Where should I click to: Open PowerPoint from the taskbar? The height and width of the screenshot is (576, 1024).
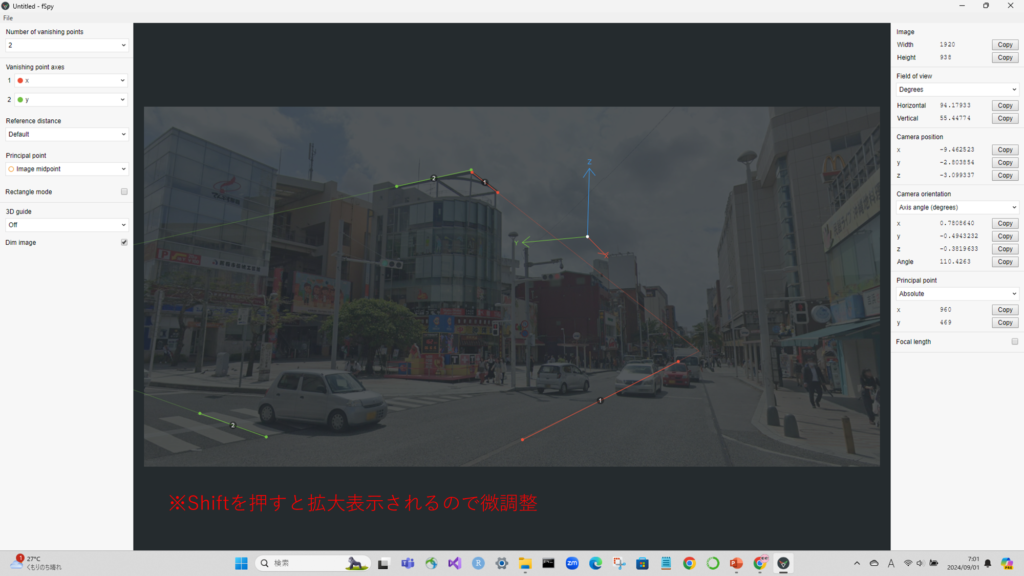pos(737,563)
